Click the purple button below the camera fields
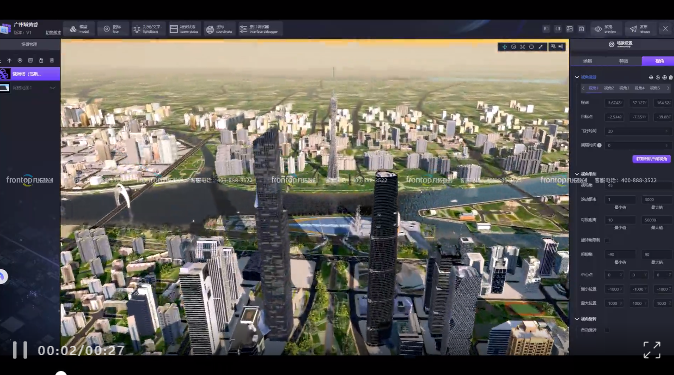Screen dimensions: 674x375 coord(651,159)
